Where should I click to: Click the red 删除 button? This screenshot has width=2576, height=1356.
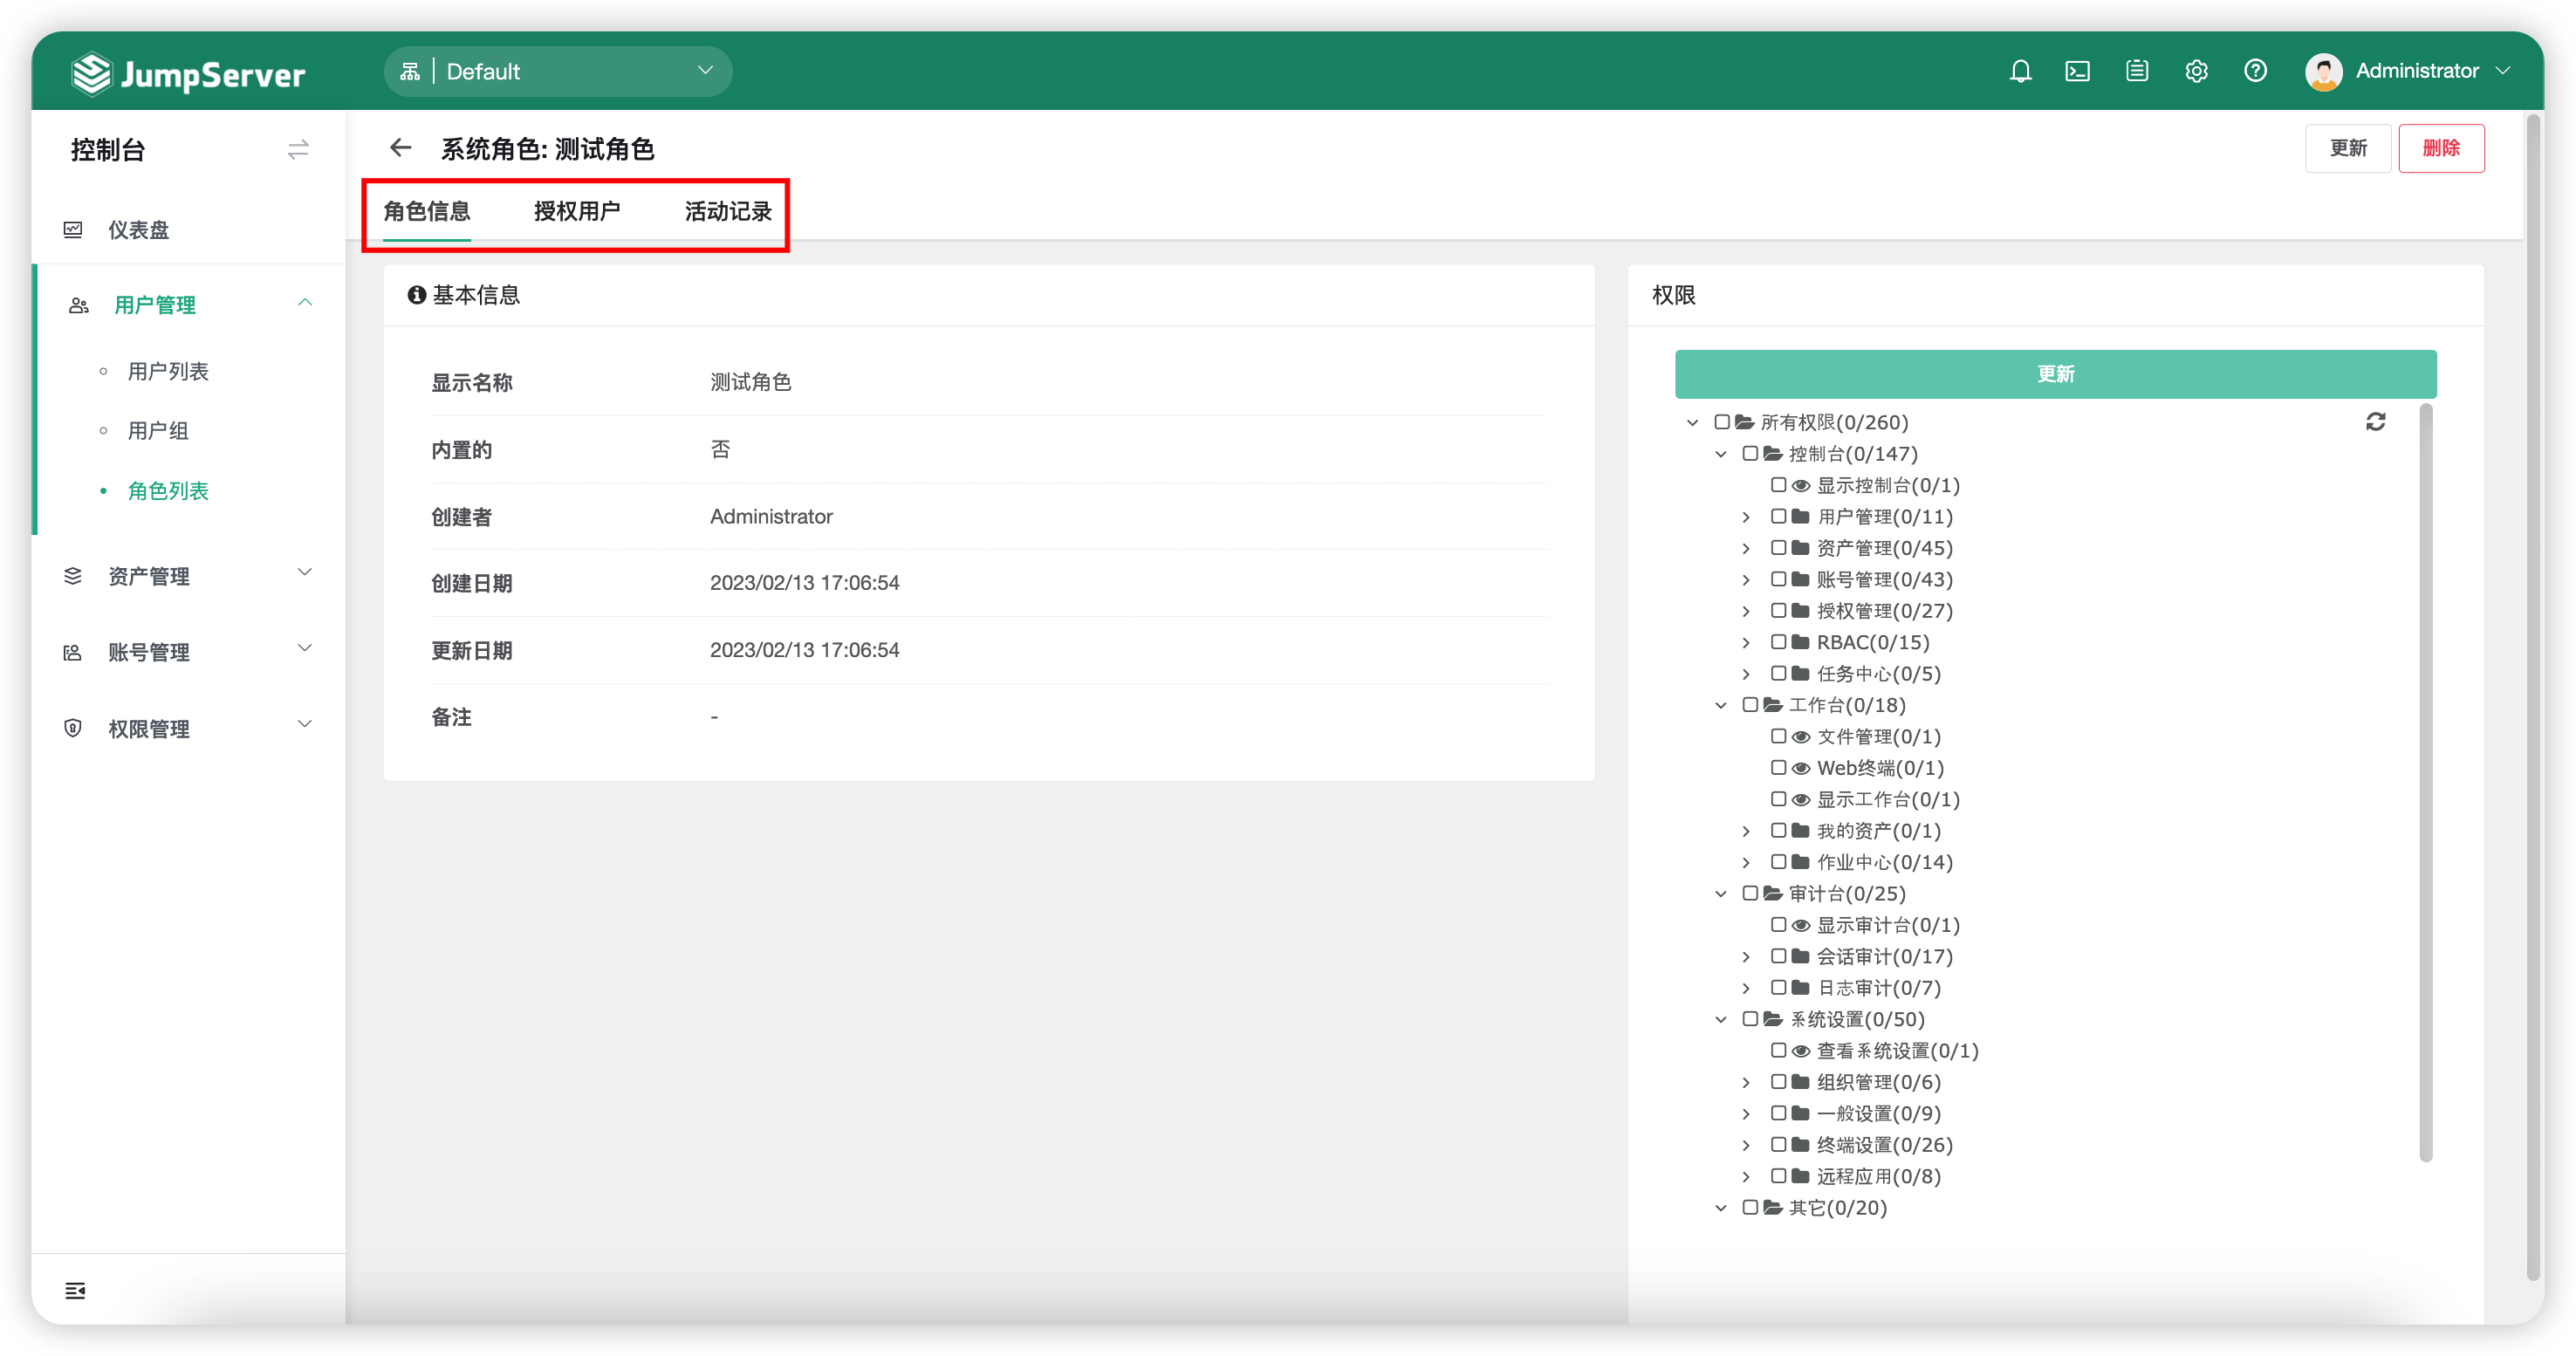(x=2440, y=148)
